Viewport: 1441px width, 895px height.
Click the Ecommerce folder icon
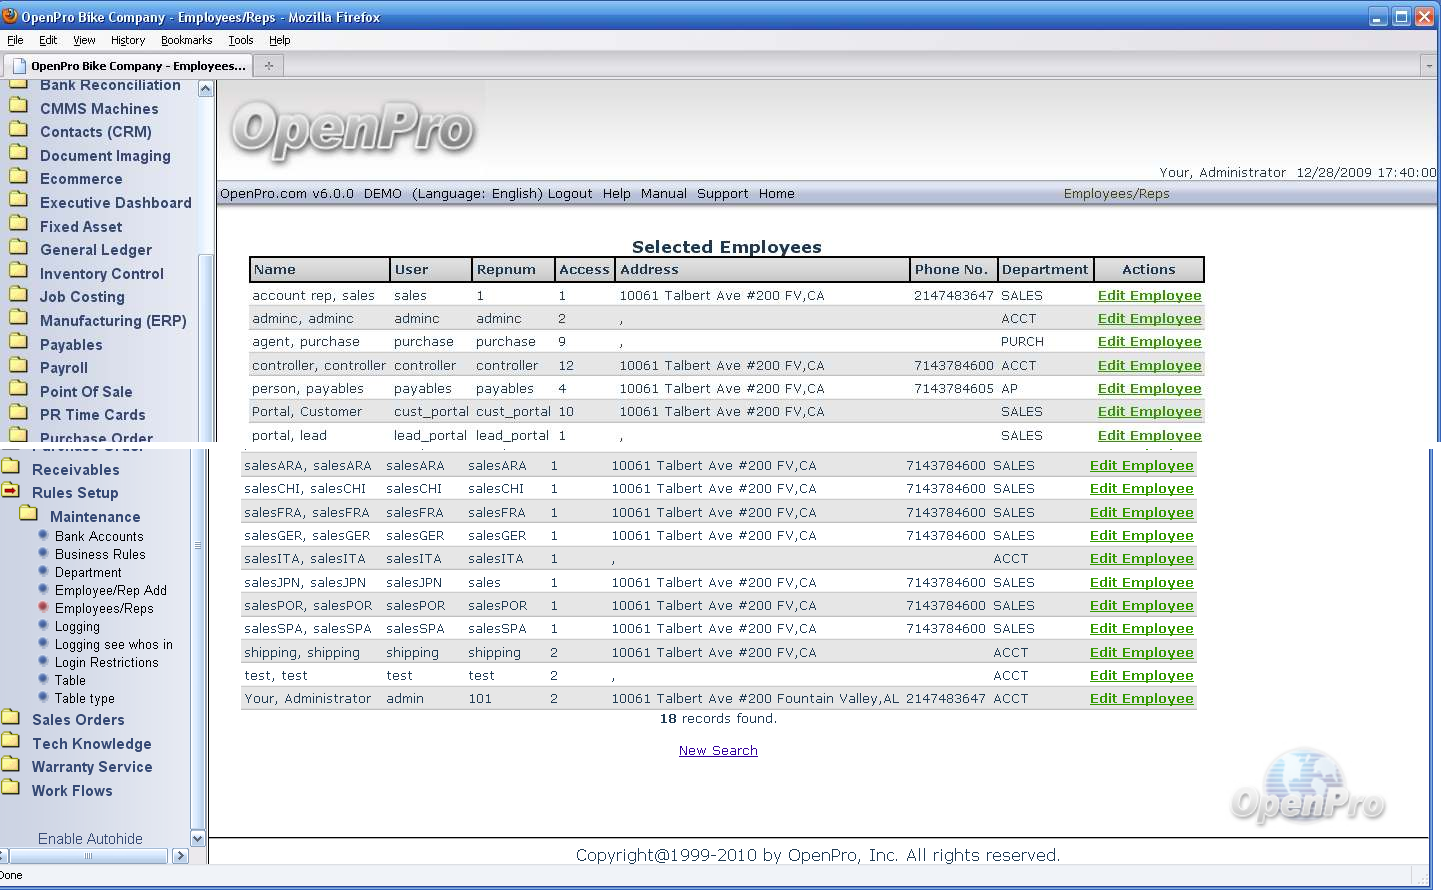pyautogui.click(x=18, y=177)
